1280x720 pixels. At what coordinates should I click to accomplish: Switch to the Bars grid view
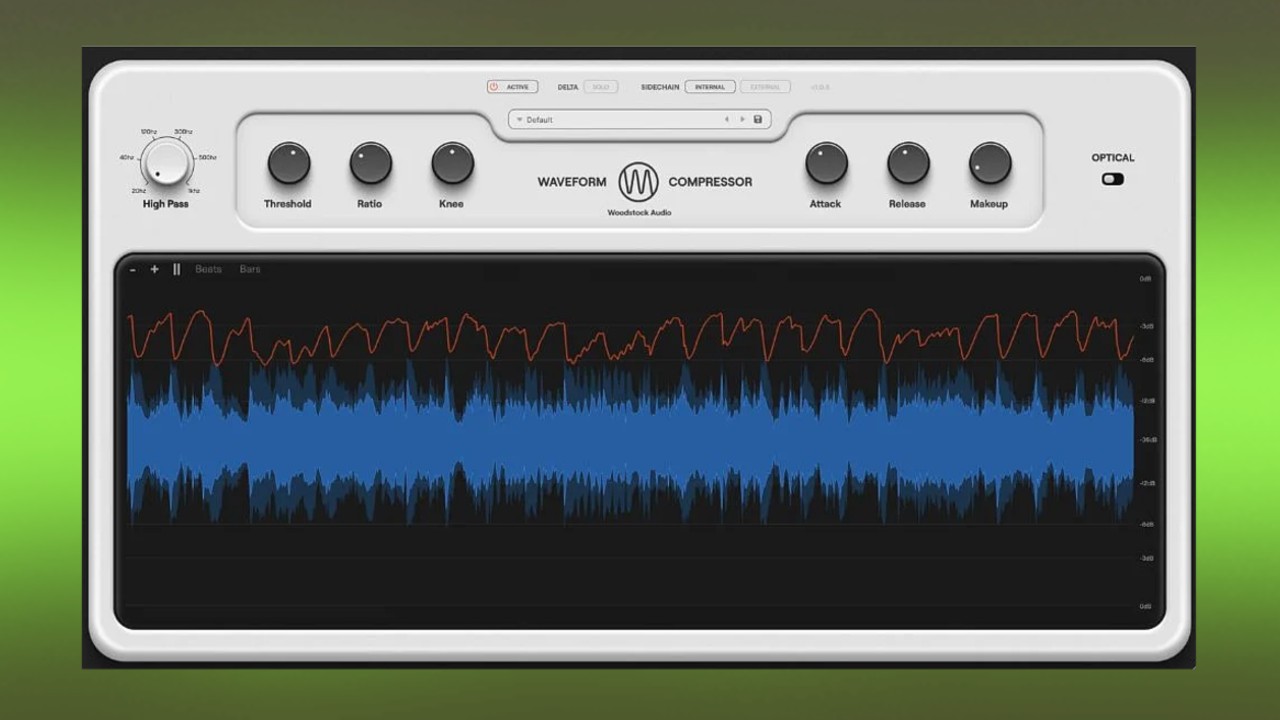(250, 269)
